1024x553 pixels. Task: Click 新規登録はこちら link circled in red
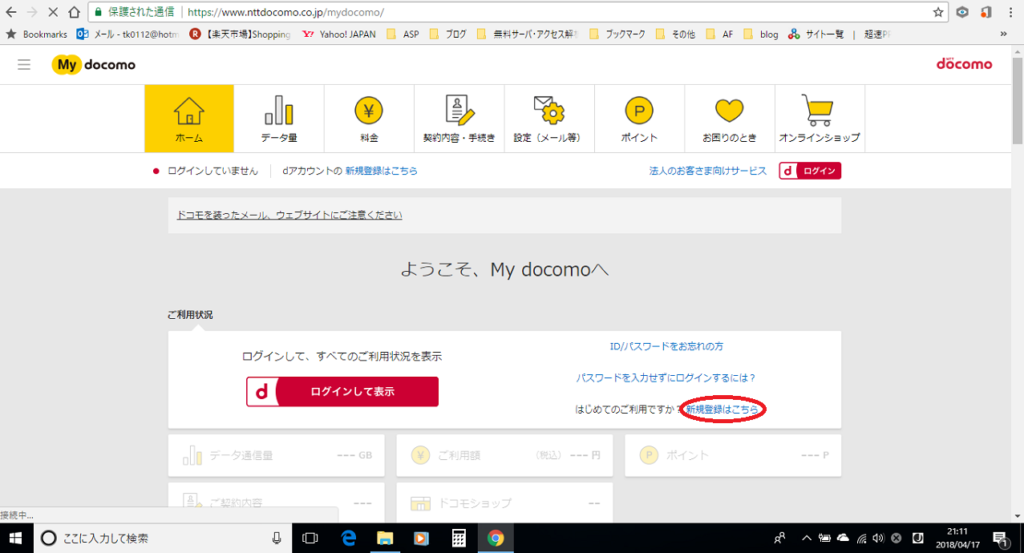point(722,409)
